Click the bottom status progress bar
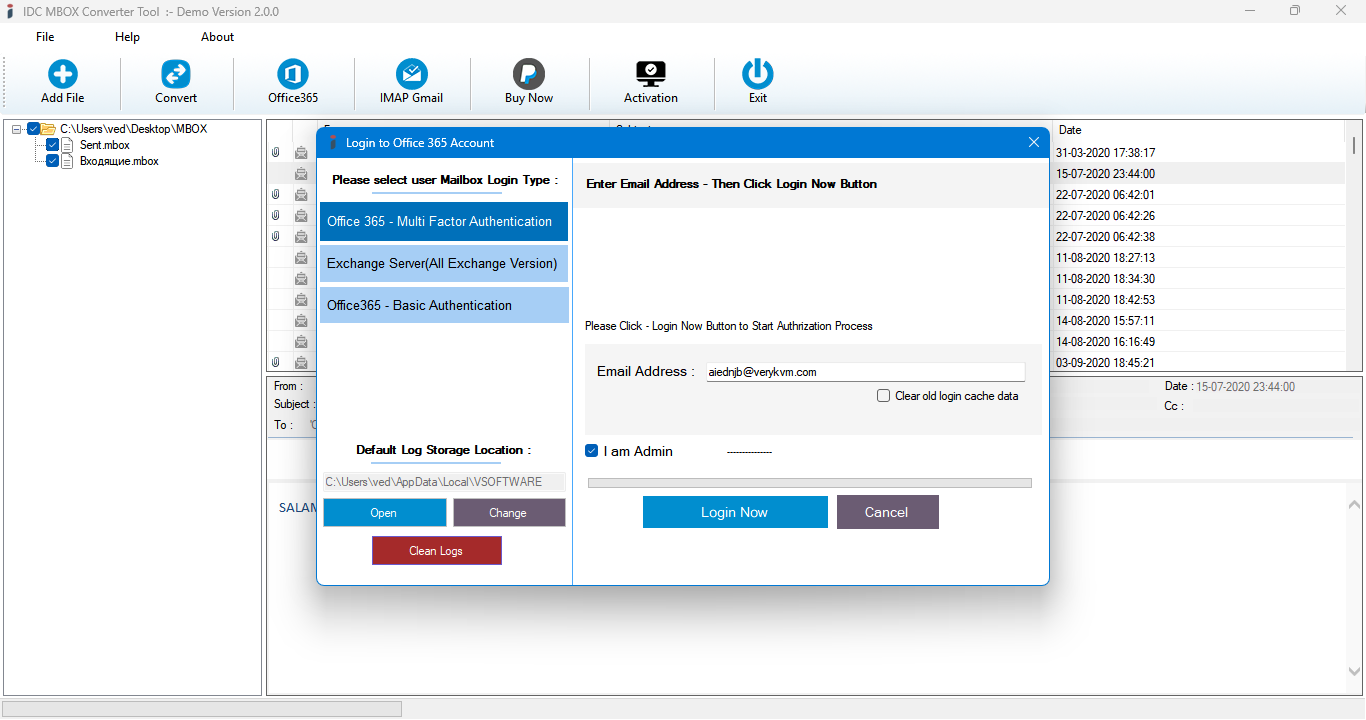1366x720 pixels. (x=203, y=709)
